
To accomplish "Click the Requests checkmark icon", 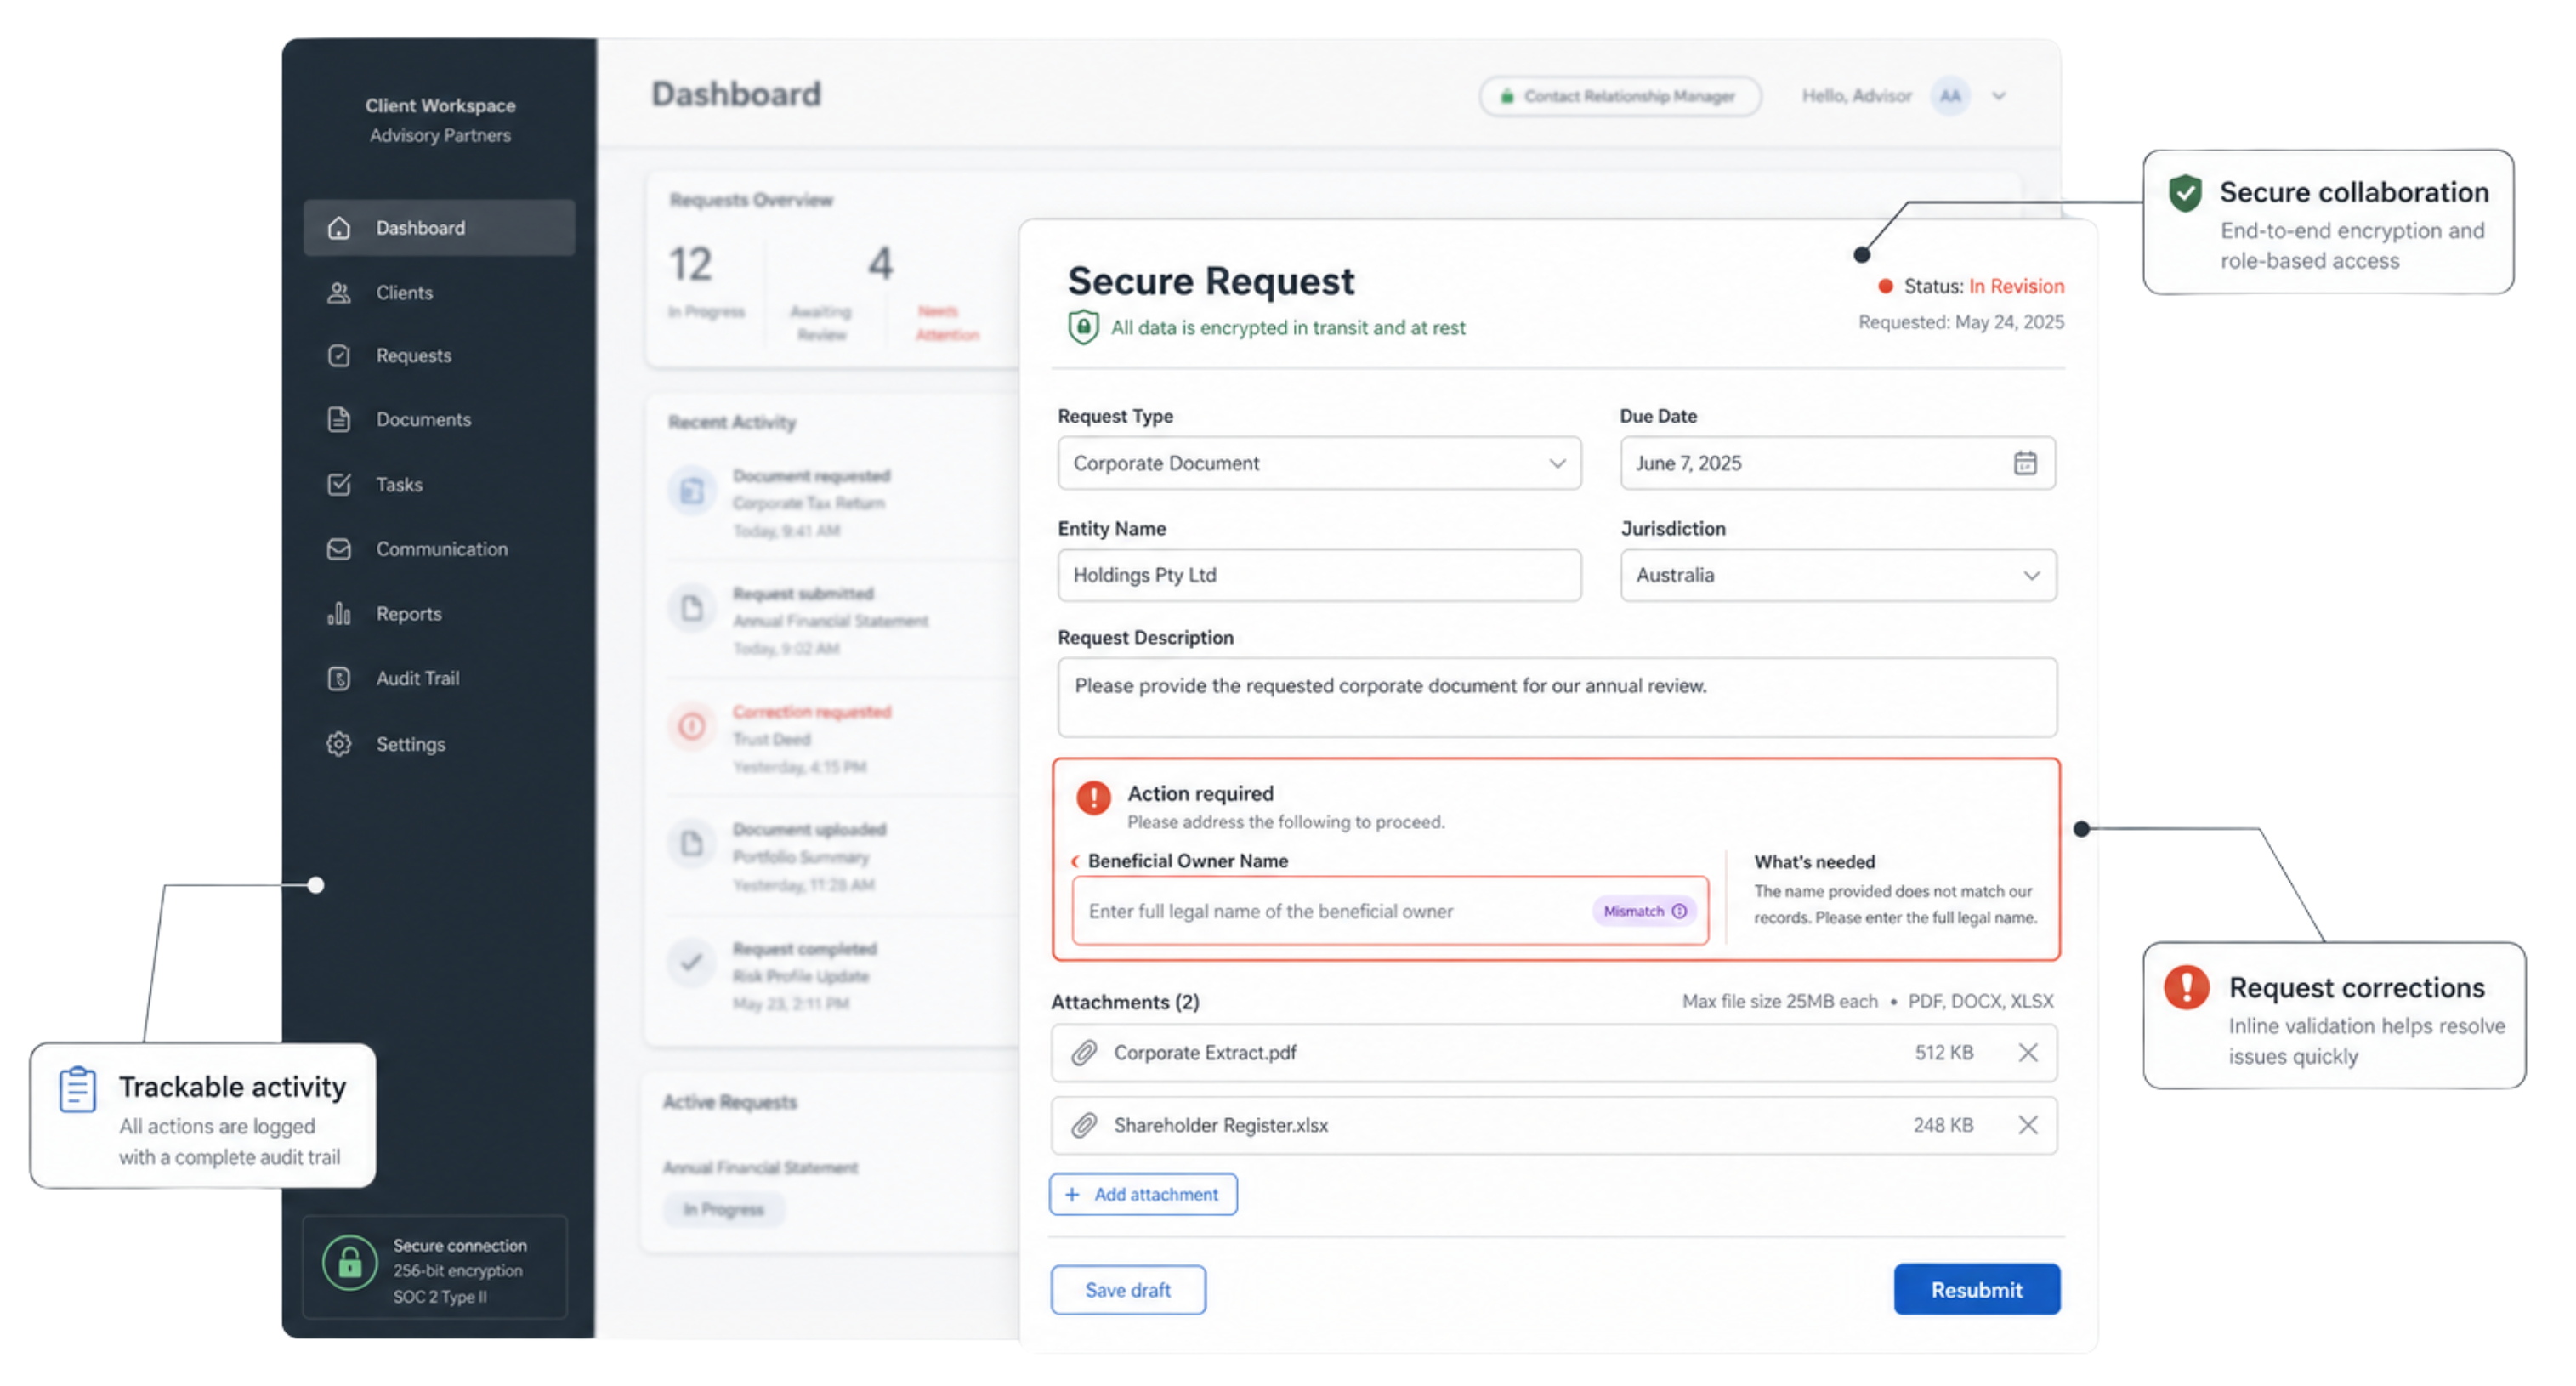I will 339,356.
